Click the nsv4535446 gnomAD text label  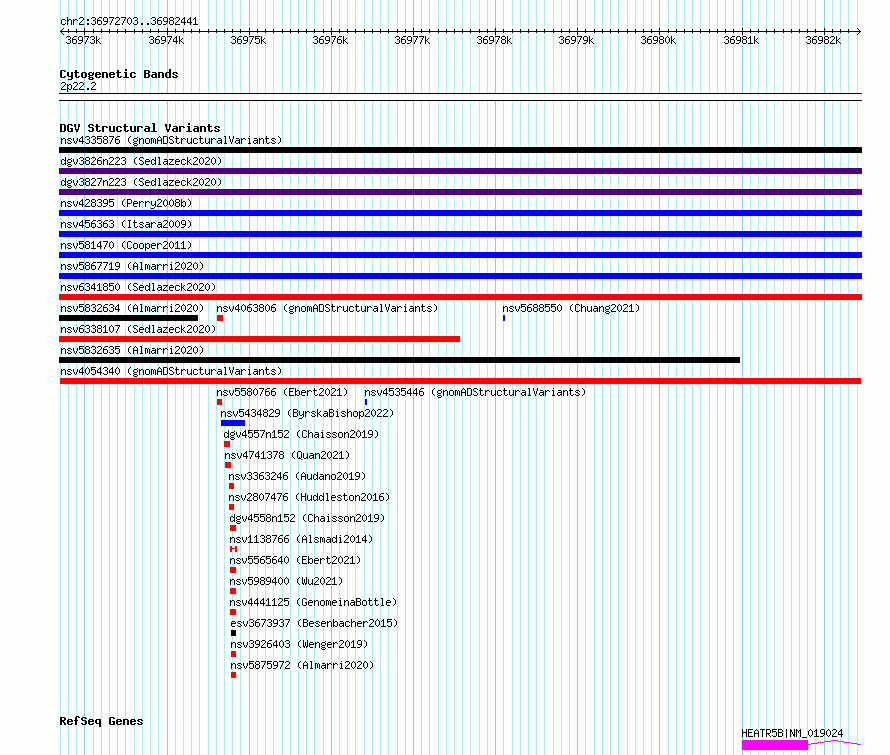pos(475,392)
